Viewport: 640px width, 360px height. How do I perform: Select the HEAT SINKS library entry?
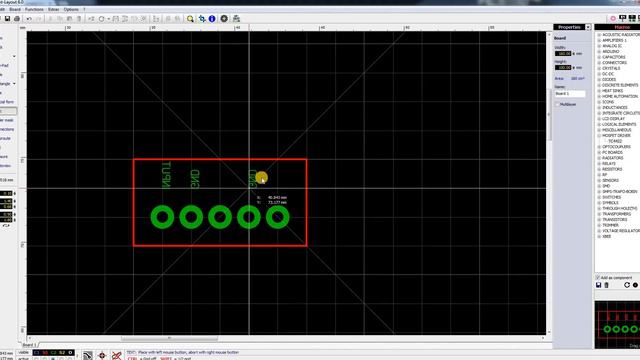(613, 91)
